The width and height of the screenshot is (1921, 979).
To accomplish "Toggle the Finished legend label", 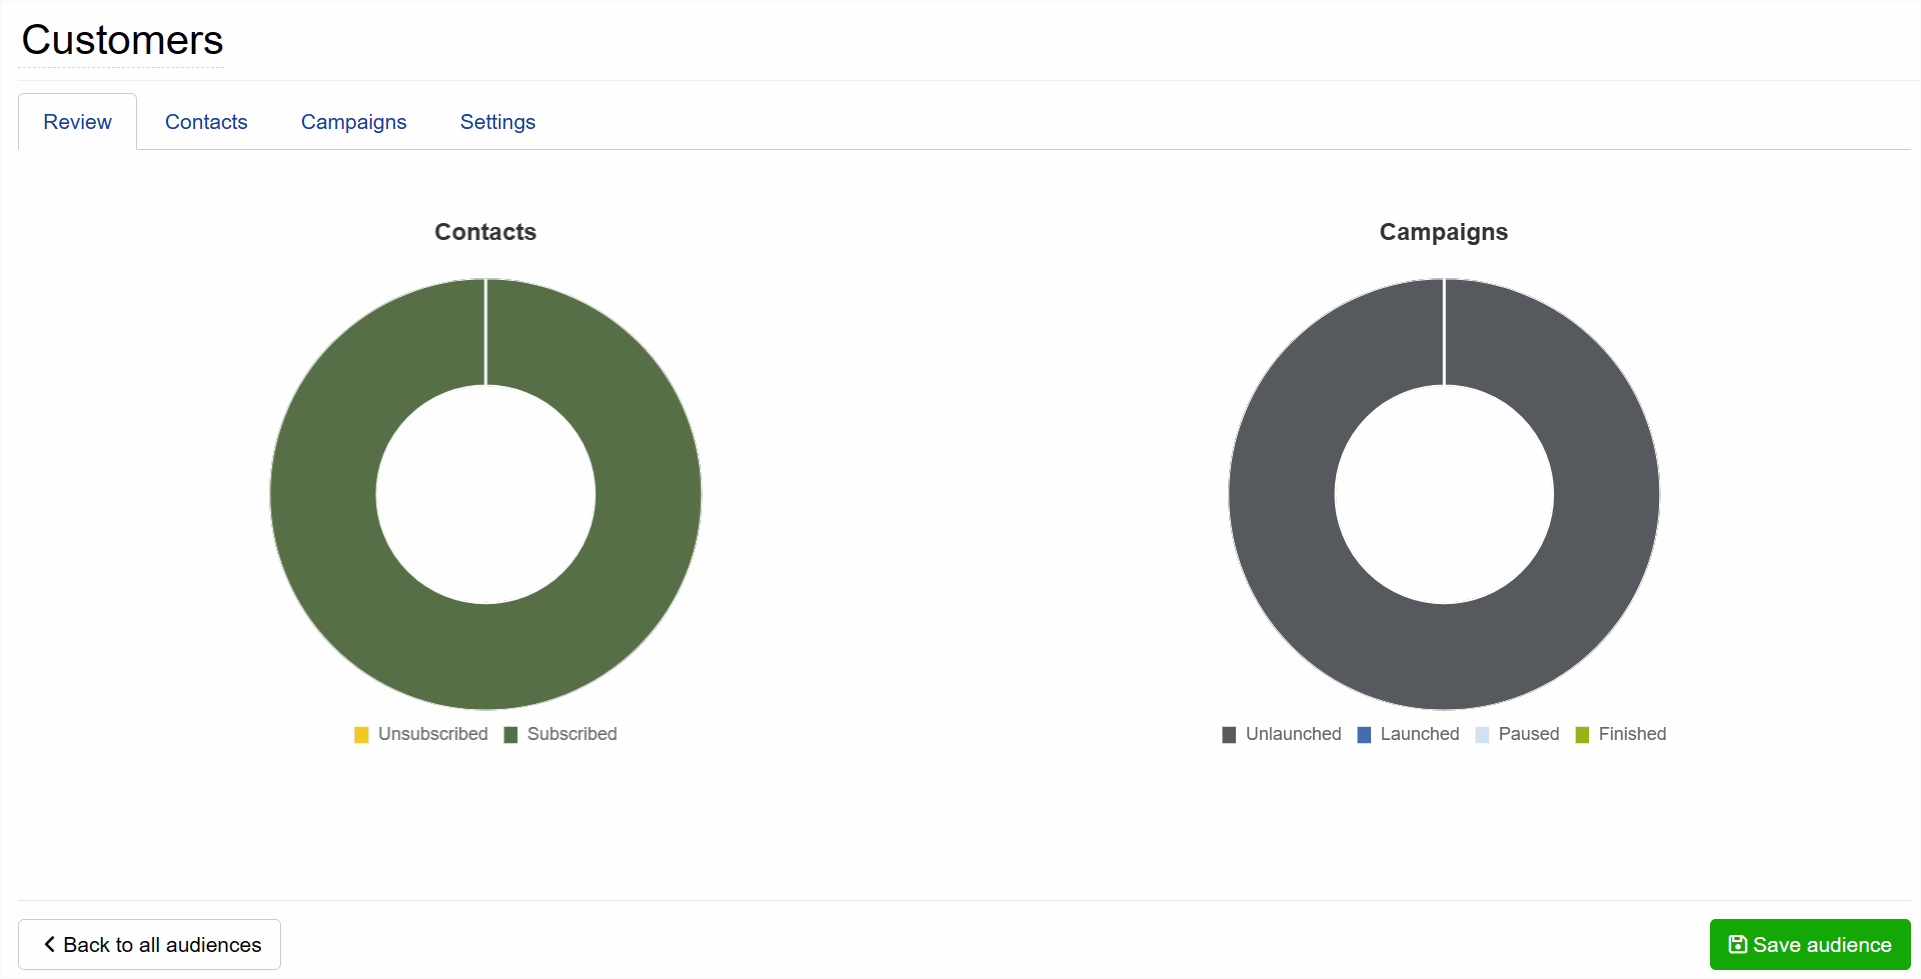I will (1632, 734).
